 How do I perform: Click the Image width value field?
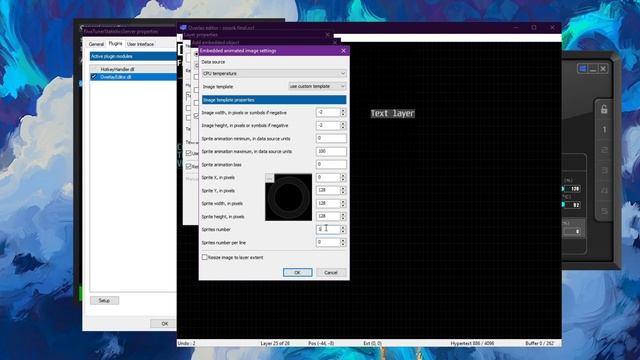point(328,112)
